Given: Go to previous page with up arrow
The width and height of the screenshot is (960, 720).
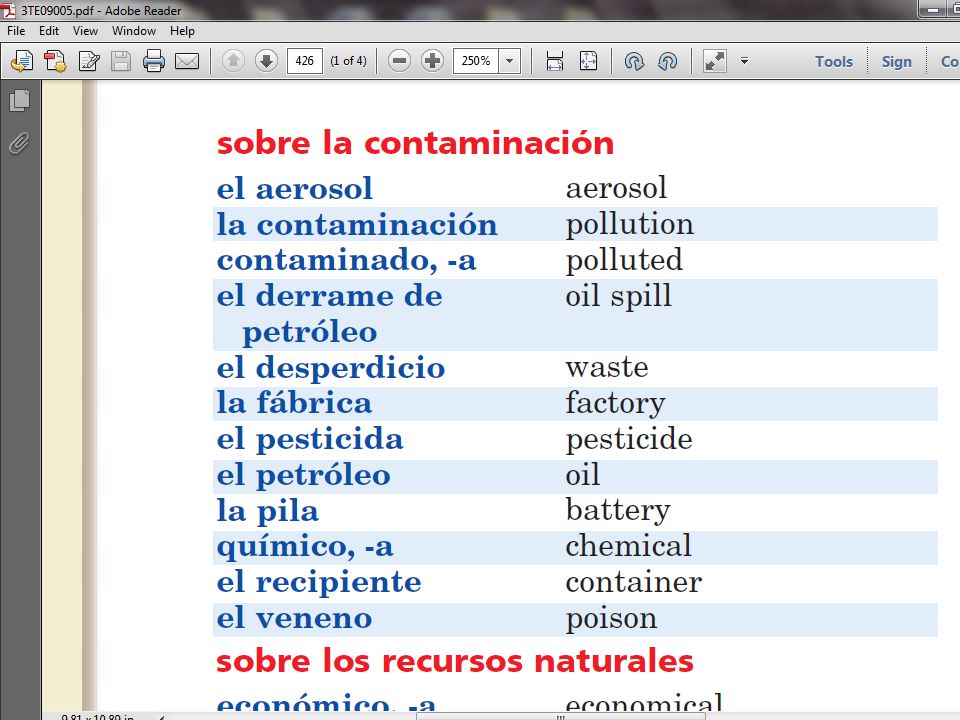Looking at the screenshot, I should tap(233, 61).
